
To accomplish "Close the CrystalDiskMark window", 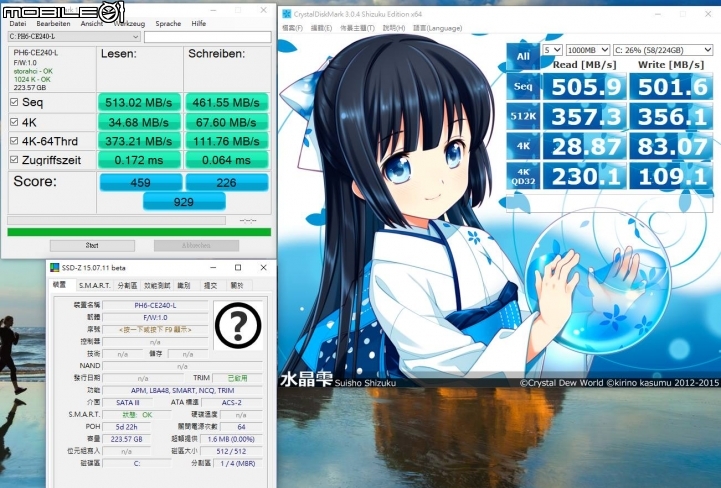I will tap(708, 14).
